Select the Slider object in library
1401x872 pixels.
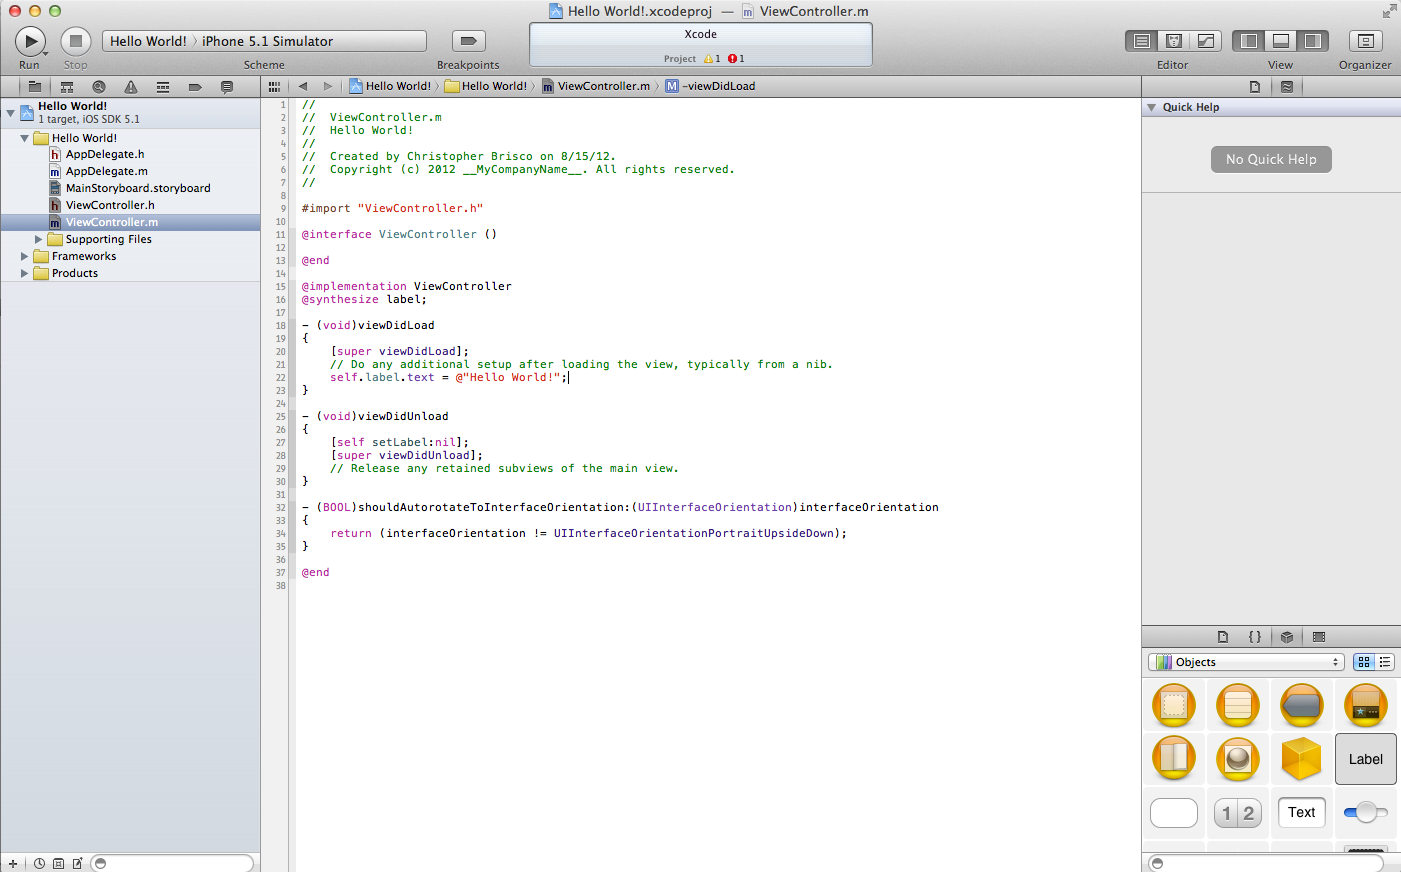click(x=1366, y=813)
